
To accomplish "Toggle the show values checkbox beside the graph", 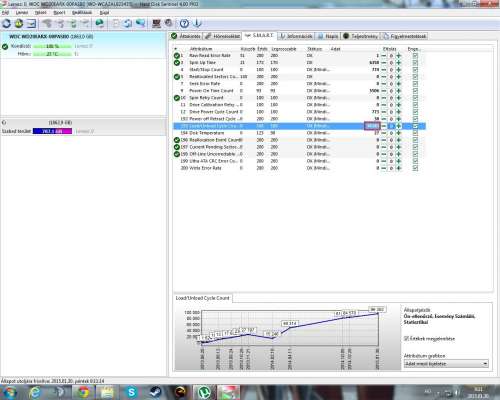I will [x=406, y=339].
